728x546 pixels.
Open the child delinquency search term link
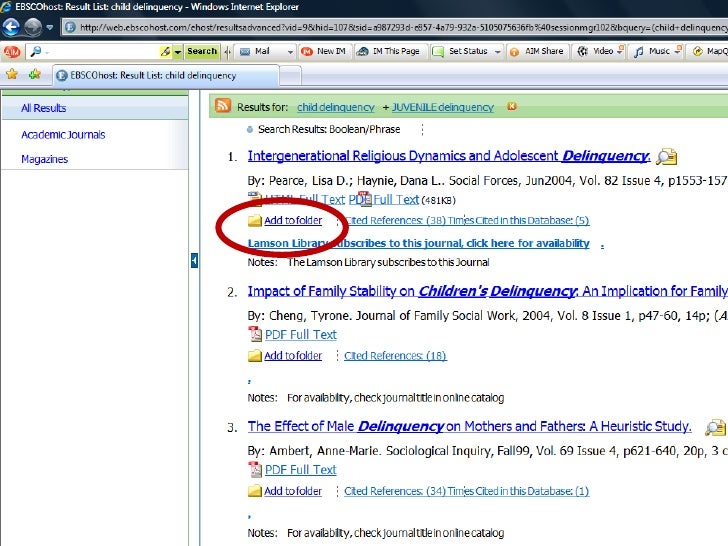coord(336,107)
